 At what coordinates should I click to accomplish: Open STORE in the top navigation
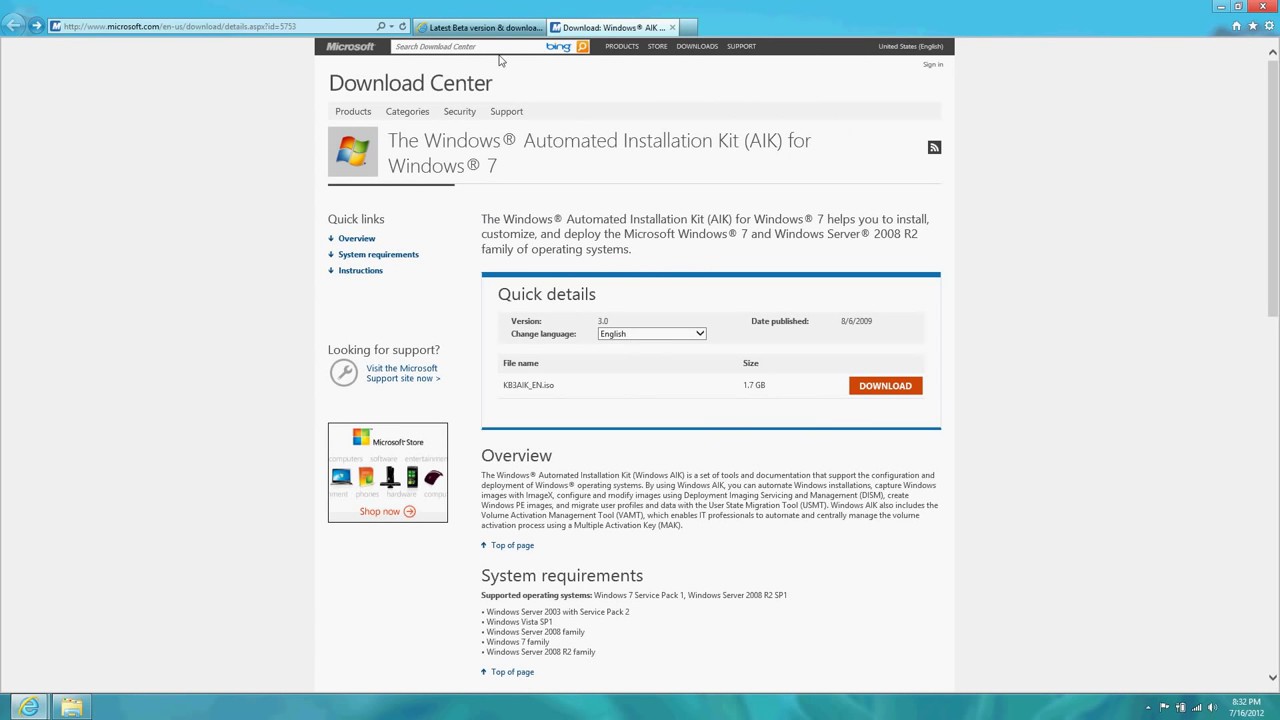(657, 46)
